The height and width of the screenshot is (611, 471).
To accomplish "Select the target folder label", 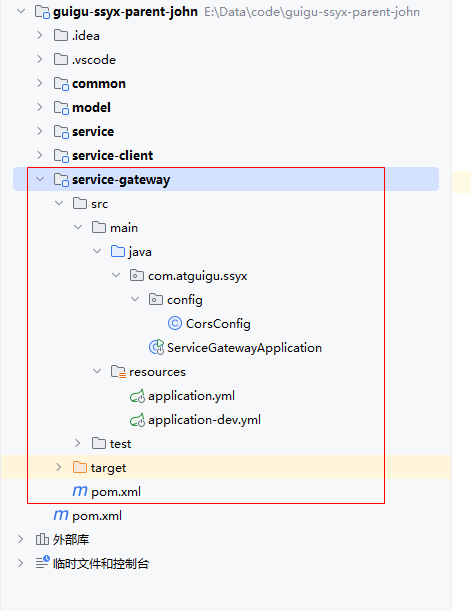I will (108, 468).
